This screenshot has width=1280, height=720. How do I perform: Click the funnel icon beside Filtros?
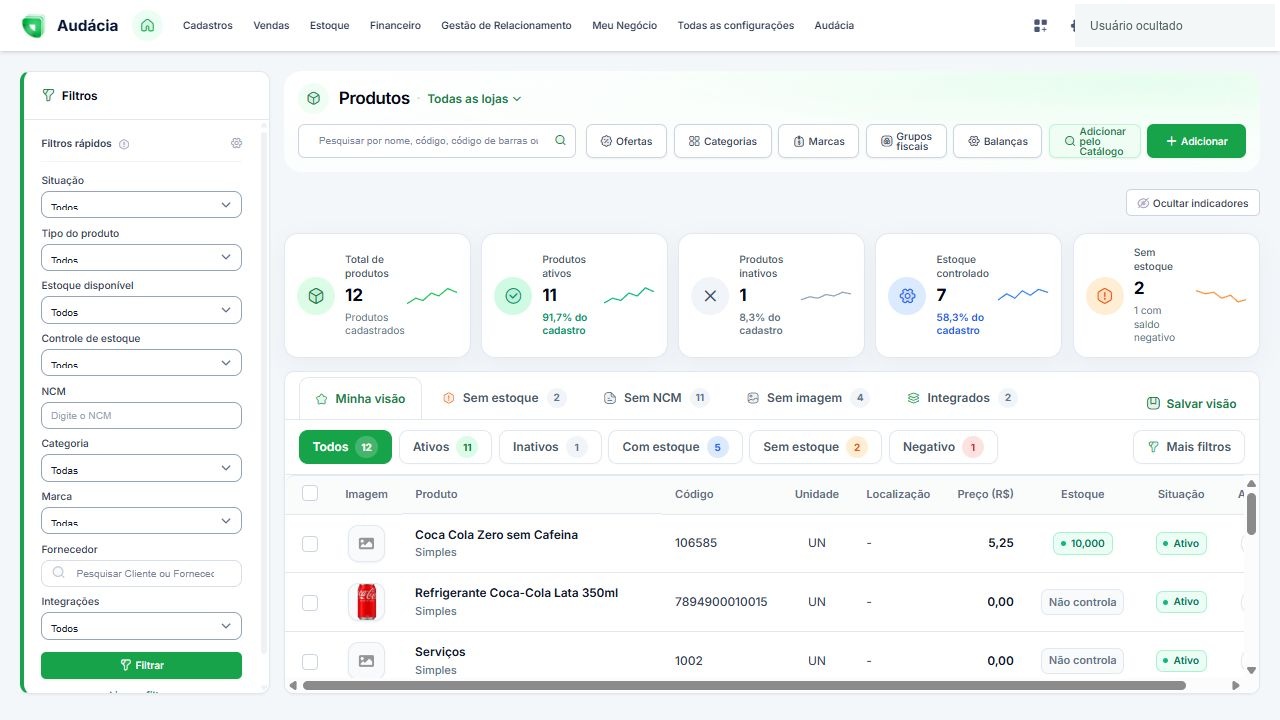coord(48,96)
